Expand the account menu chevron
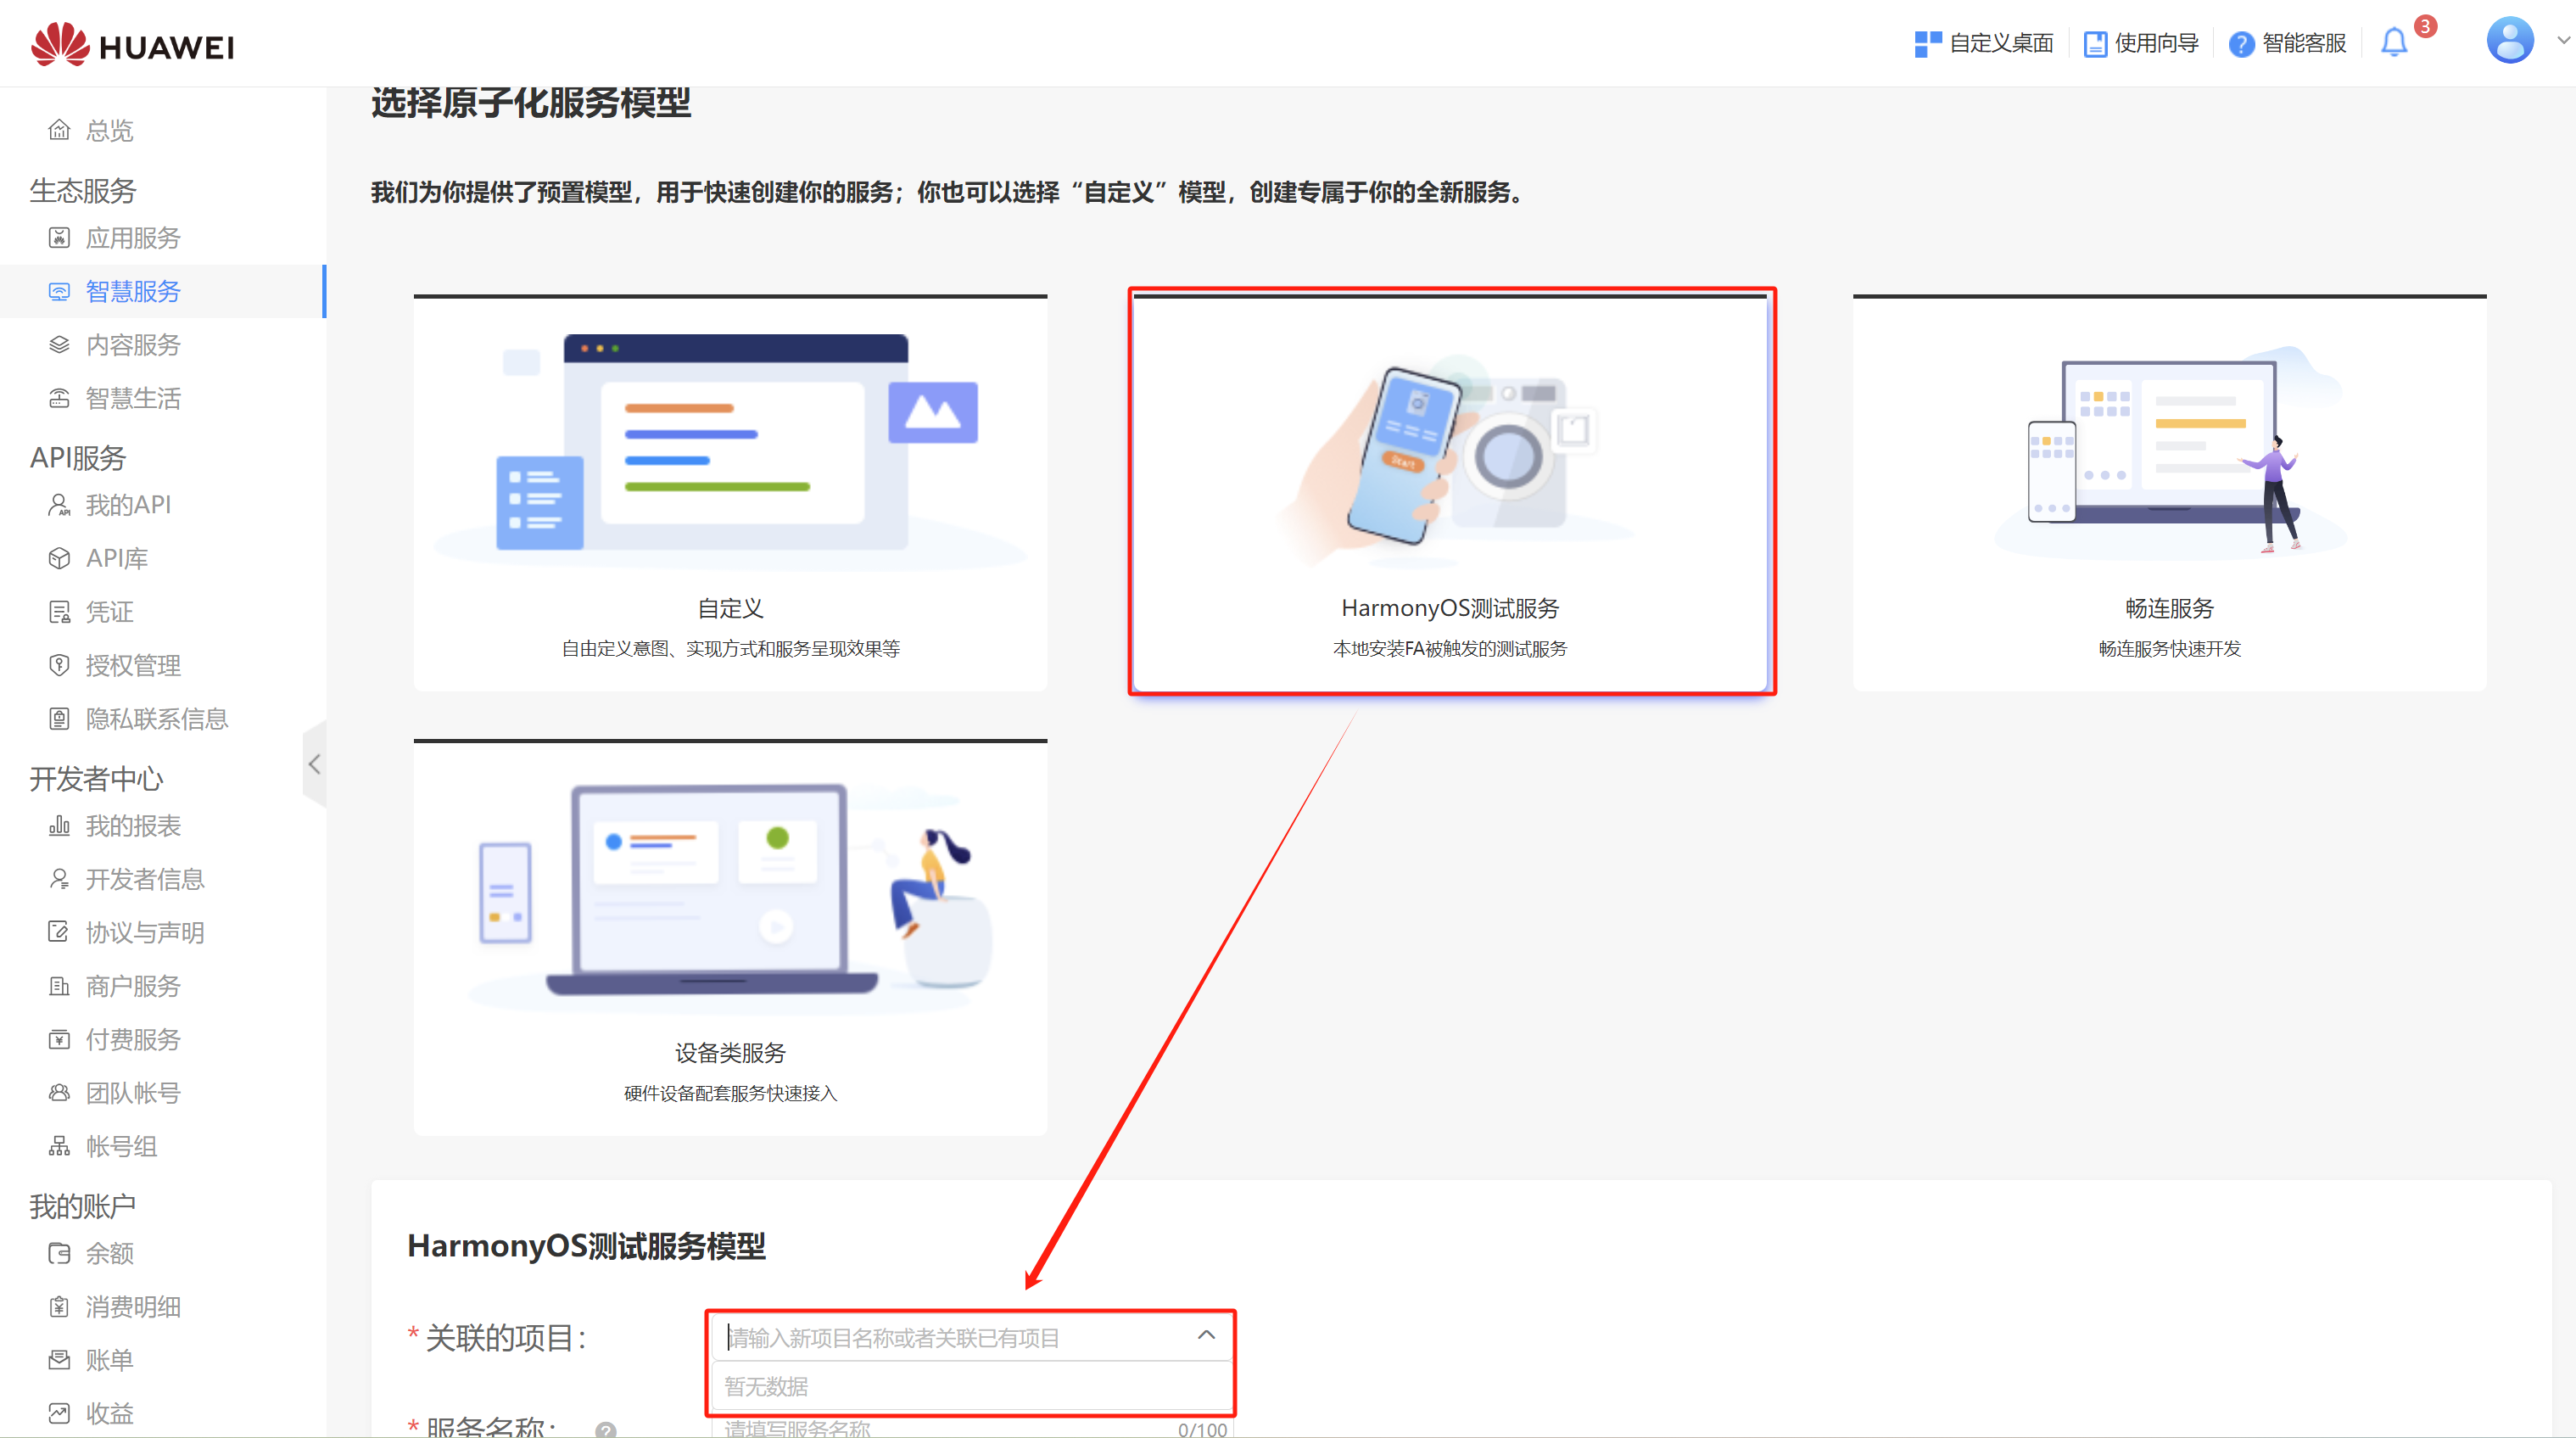Image resolution: width=2576 pixels, height=1438 pixels. click(x=2563, y=40)
